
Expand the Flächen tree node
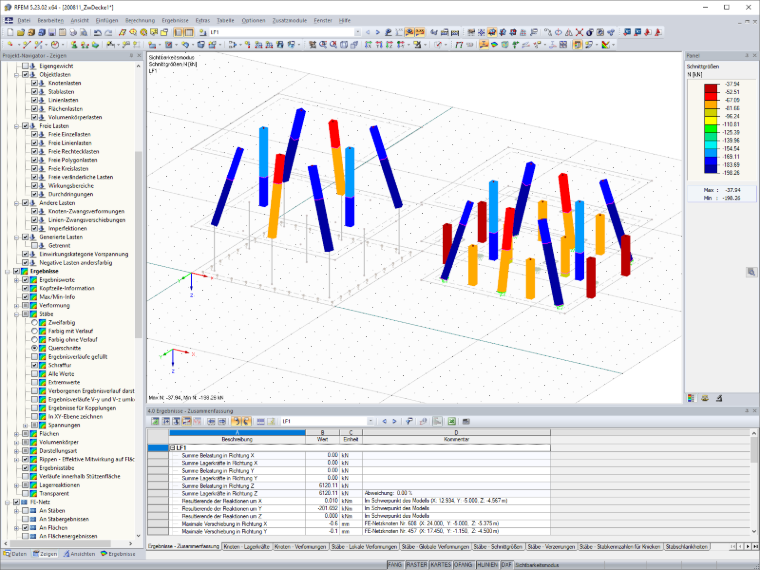pos(16,433)
